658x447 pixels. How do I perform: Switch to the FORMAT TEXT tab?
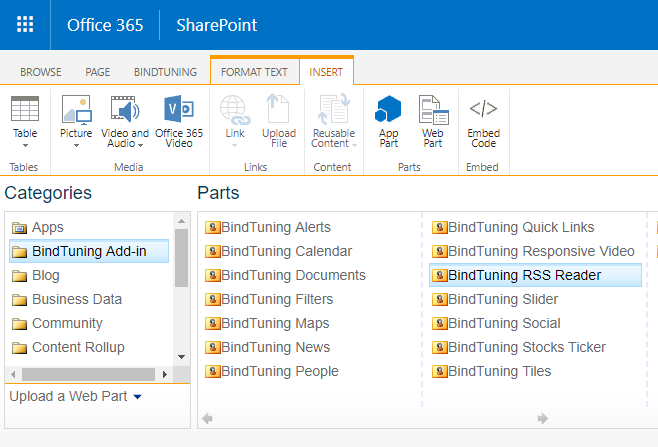coord(254,72)
